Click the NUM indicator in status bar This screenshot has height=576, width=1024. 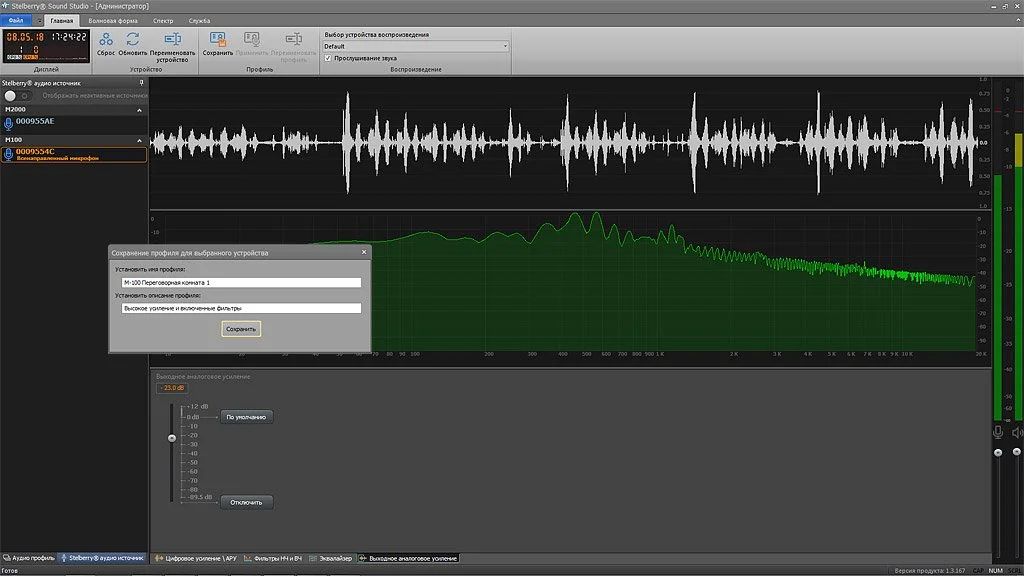(995, 571)
